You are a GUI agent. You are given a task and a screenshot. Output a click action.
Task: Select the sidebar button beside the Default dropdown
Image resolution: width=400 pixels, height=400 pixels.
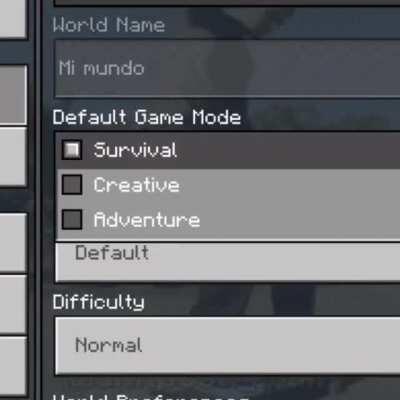(x=13, y=243)
